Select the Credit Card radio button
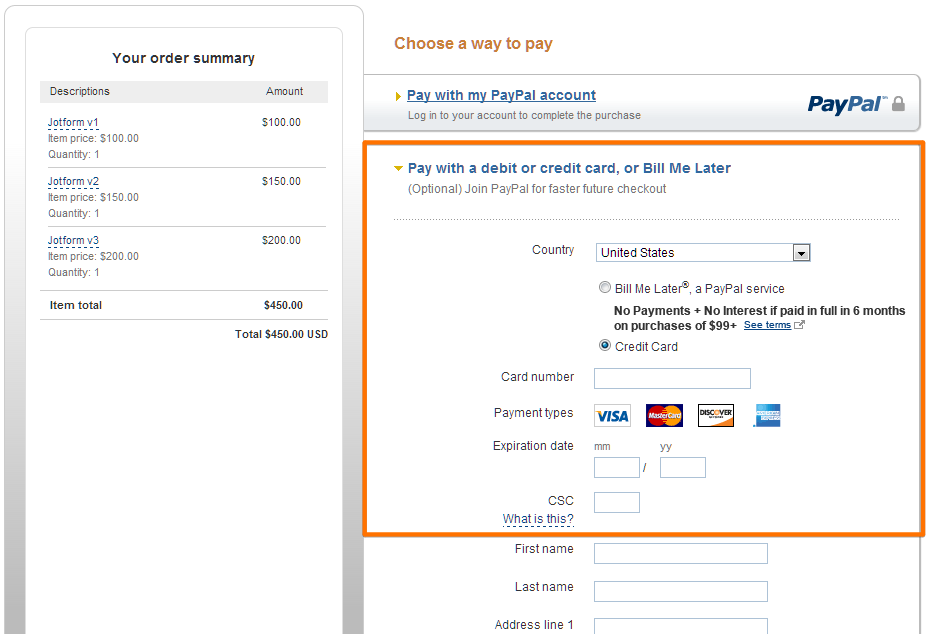The image size is (941, 634). click(x=605, y=346)
